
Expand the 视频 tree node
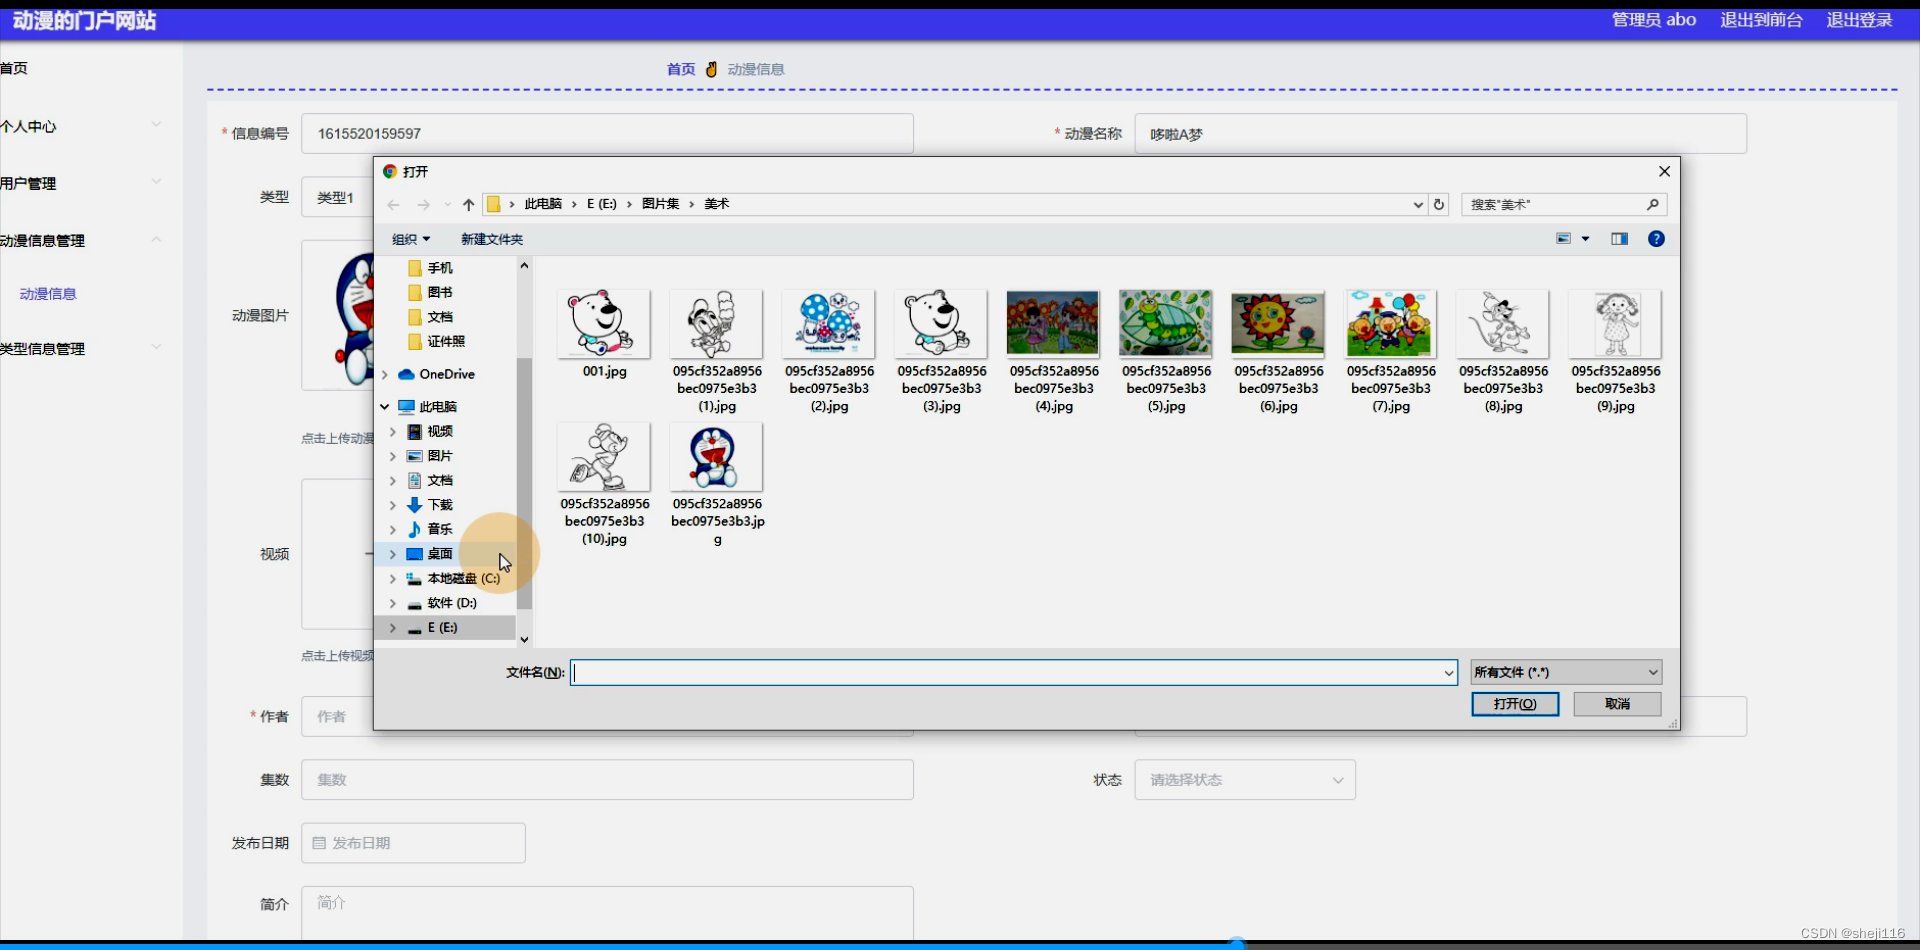(393, 432)
